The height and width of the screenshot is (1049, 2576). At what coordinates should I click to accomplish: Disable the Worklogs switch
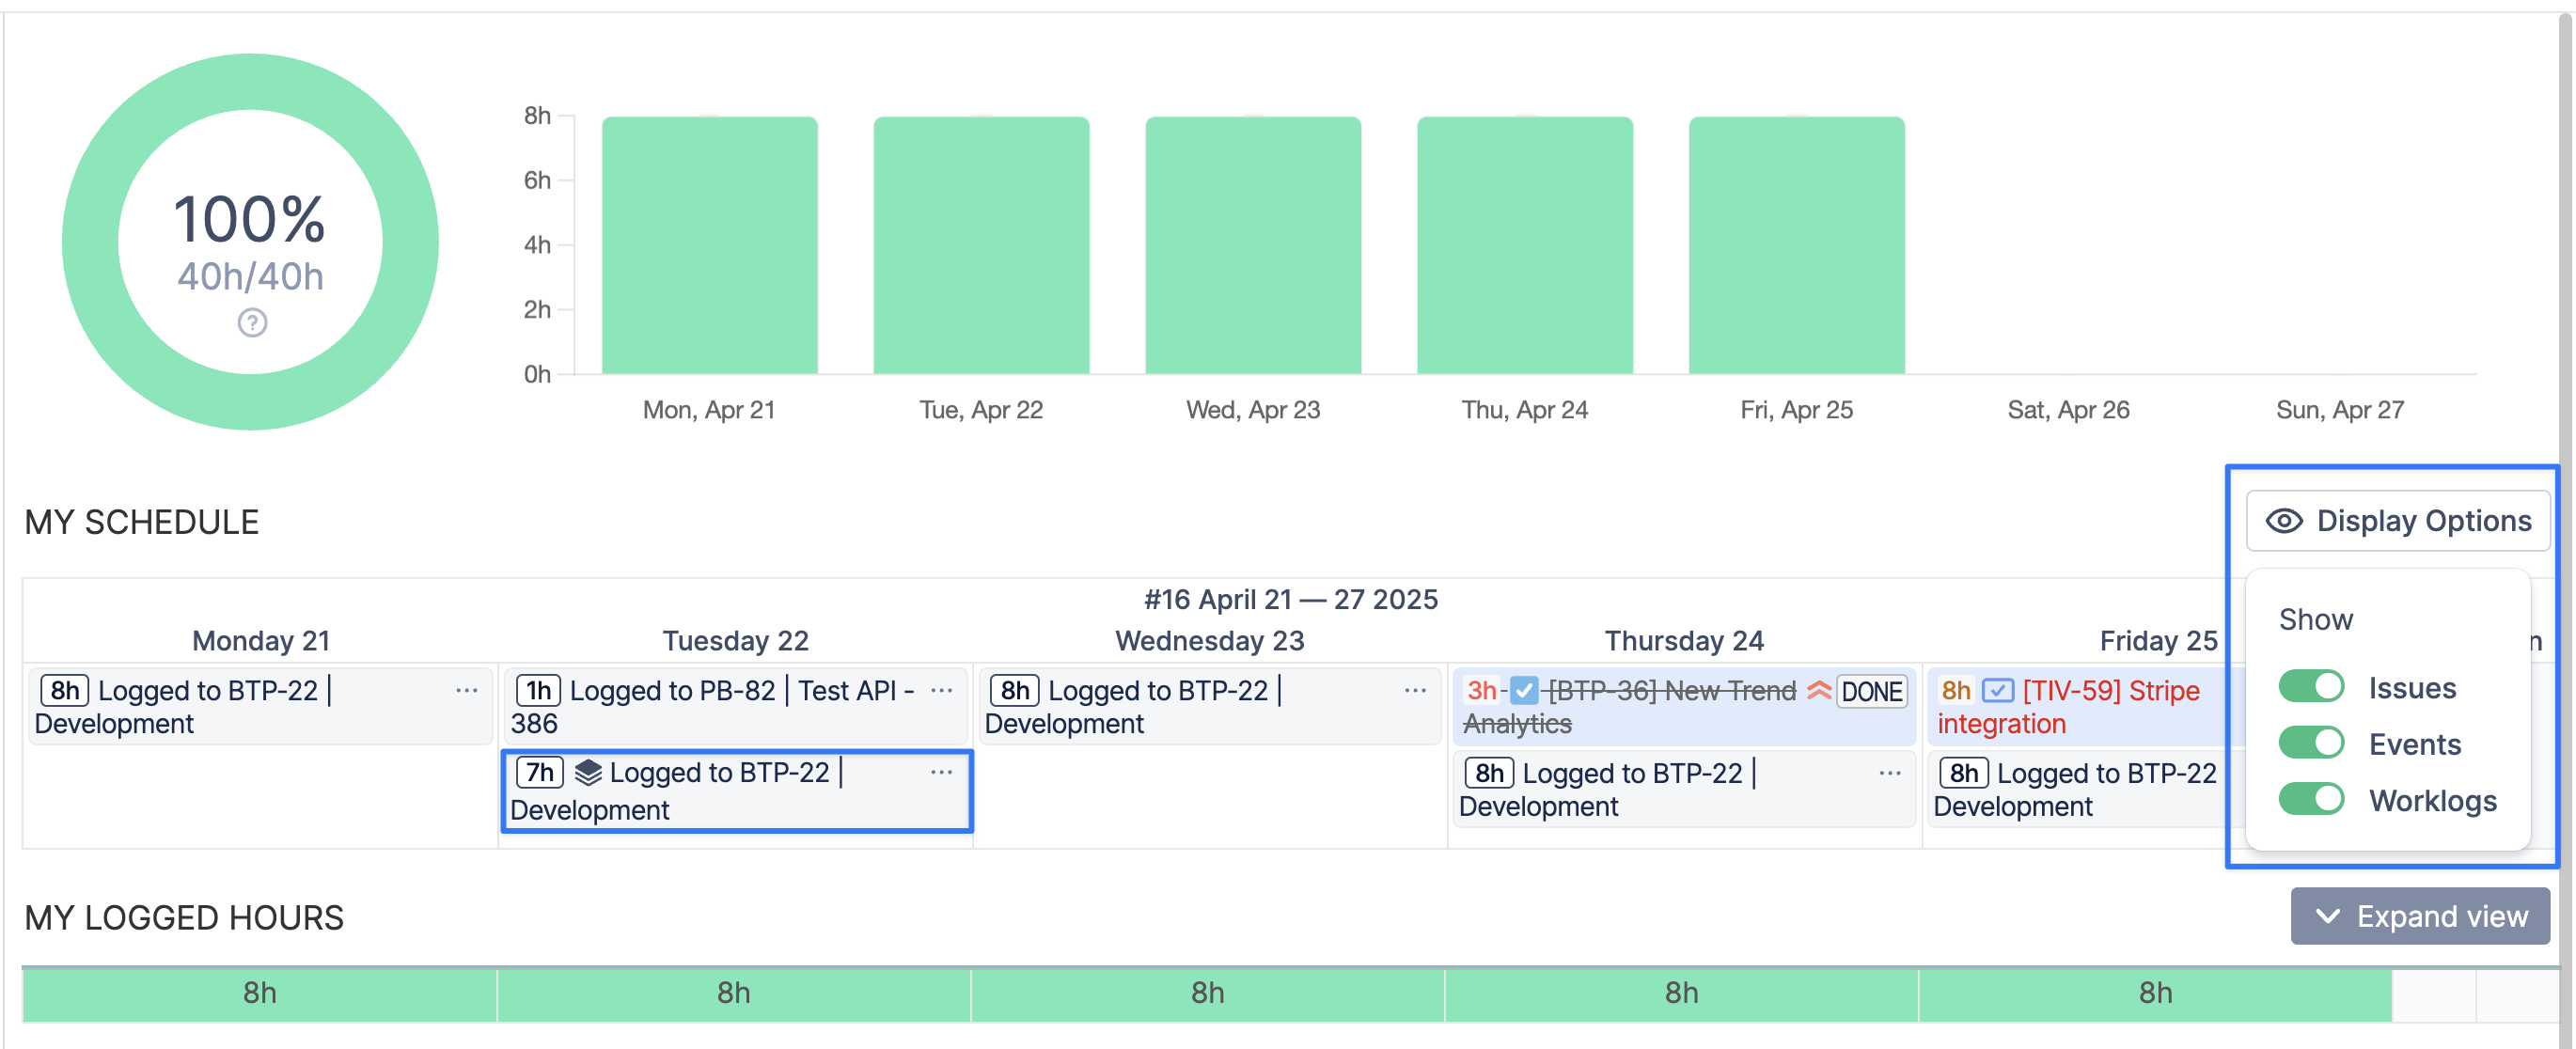[2311, 799]
